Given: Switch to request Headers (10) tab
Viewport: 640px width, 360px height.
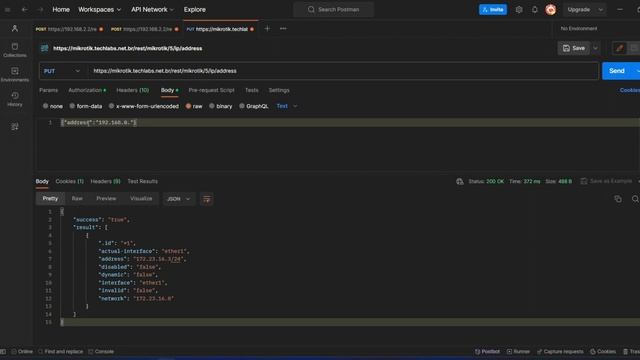Looking at the screenshot, I should pyautogui.click(x=133, y=90).
